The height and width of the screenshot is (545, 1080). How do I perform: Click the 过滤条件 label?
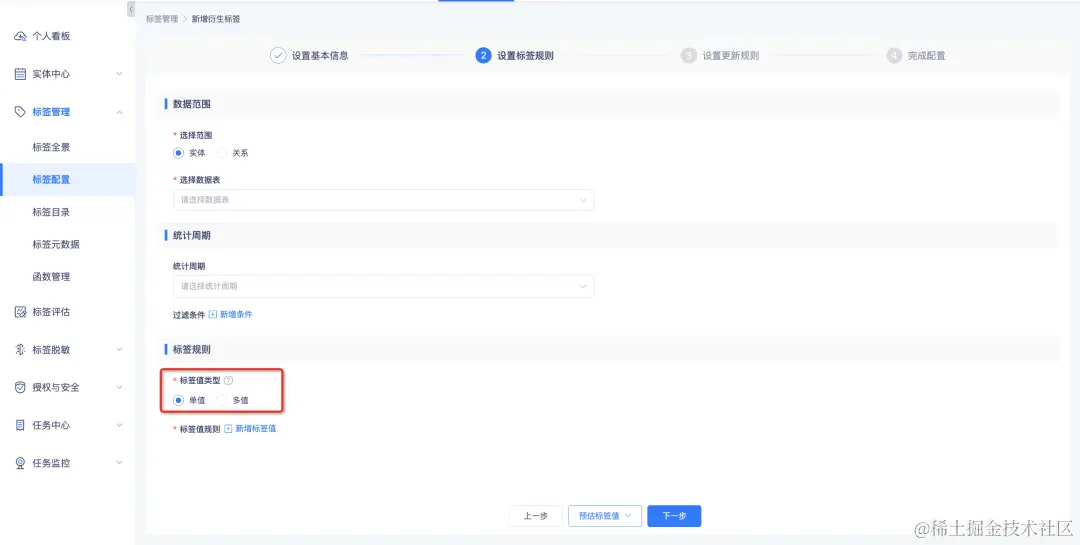189,314
